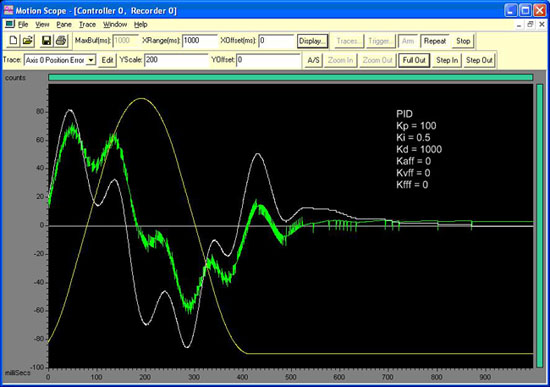The height and width of the screenshot is (387, 550).
Task: Open file folder icon in toolbar
Action: tap(27, 41)
